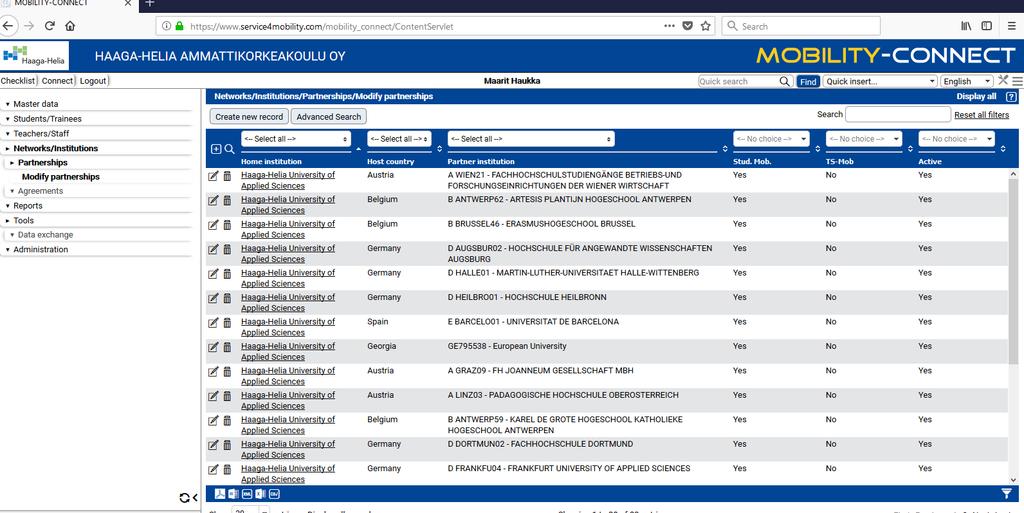This screenshot has width=1024, height=513.
Task: Click the magnifier icon in table header
Action: click(x=229, y=149)
